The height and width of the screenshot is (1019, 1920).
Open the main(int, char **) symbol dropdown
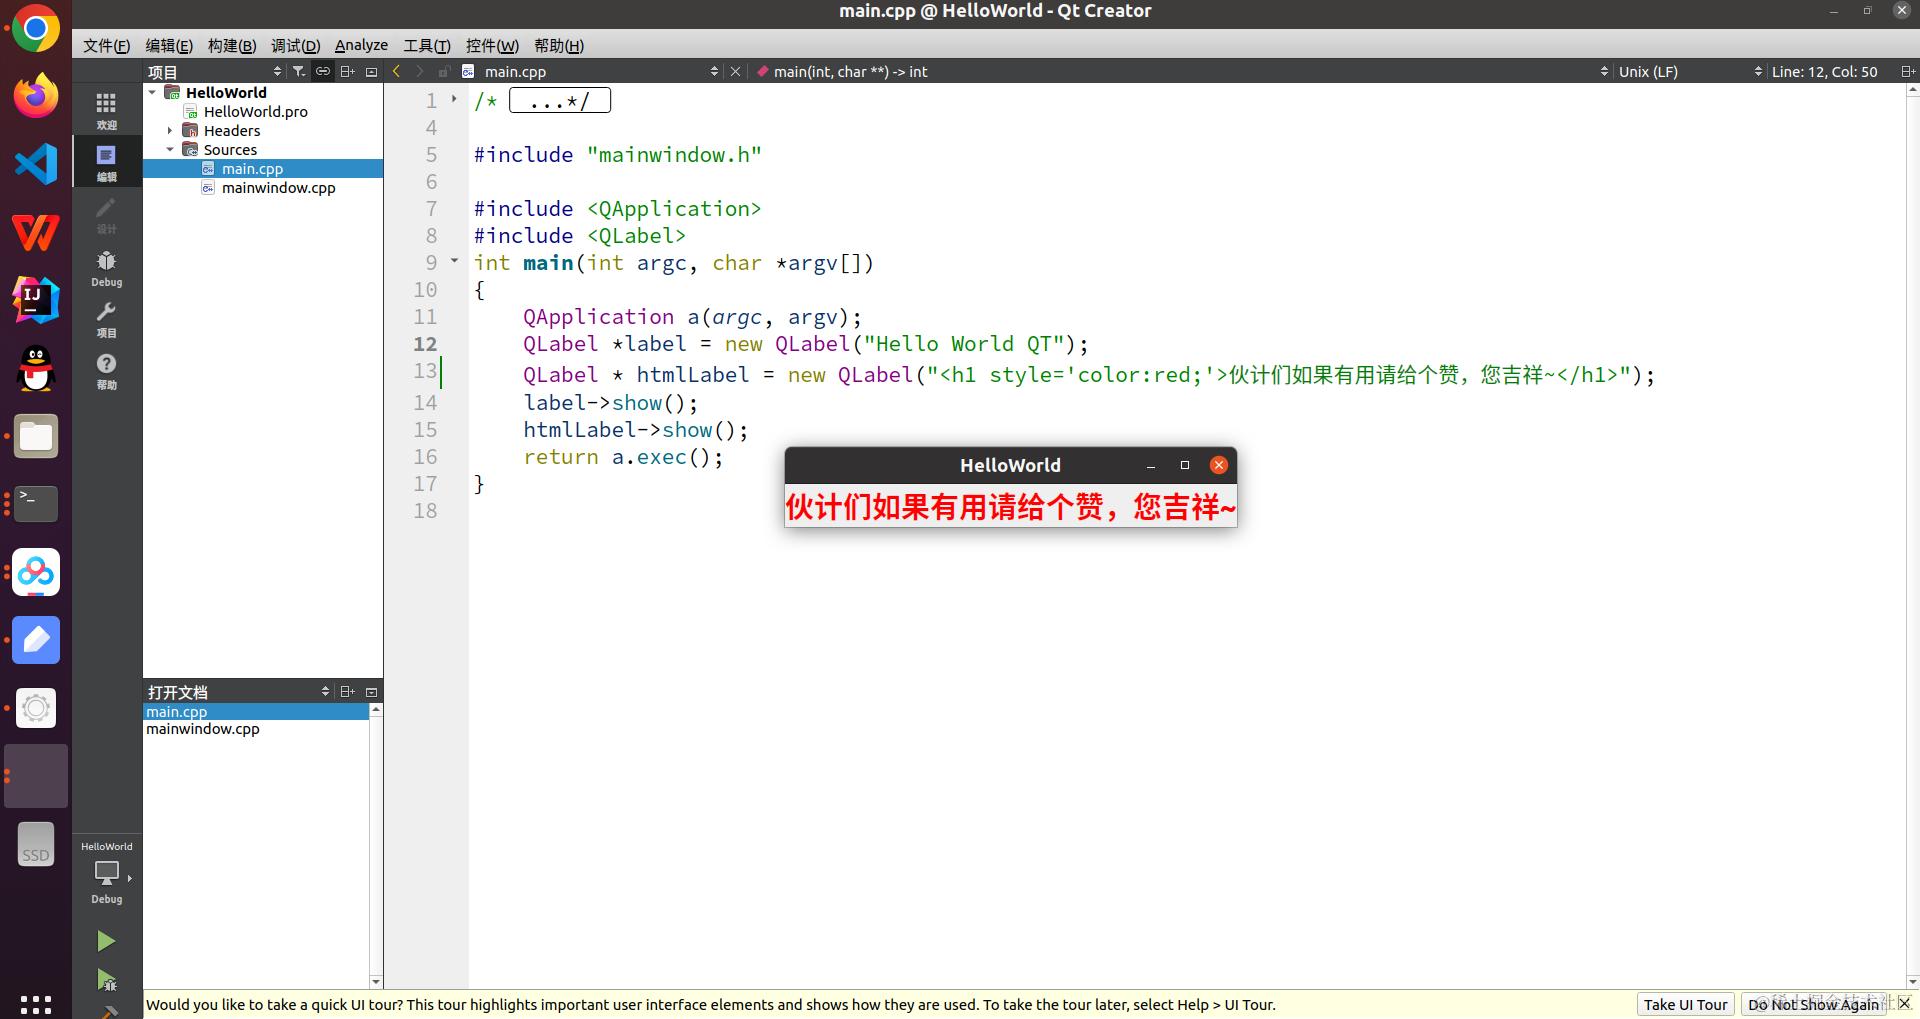point(1182,71)
